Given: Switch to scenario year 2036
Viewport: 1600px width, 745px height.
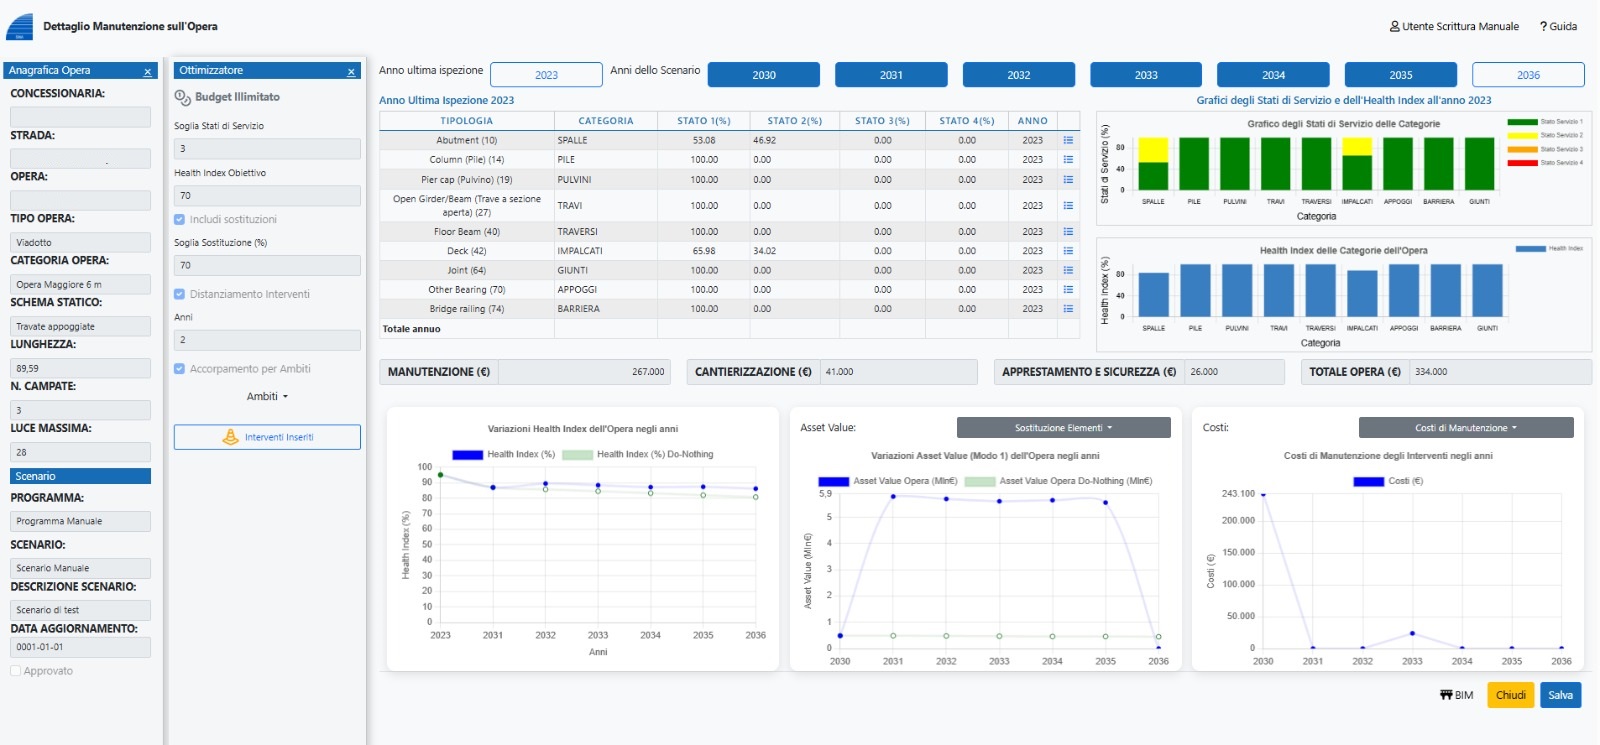Looking at the screenshot, I should click(1528, 75).
